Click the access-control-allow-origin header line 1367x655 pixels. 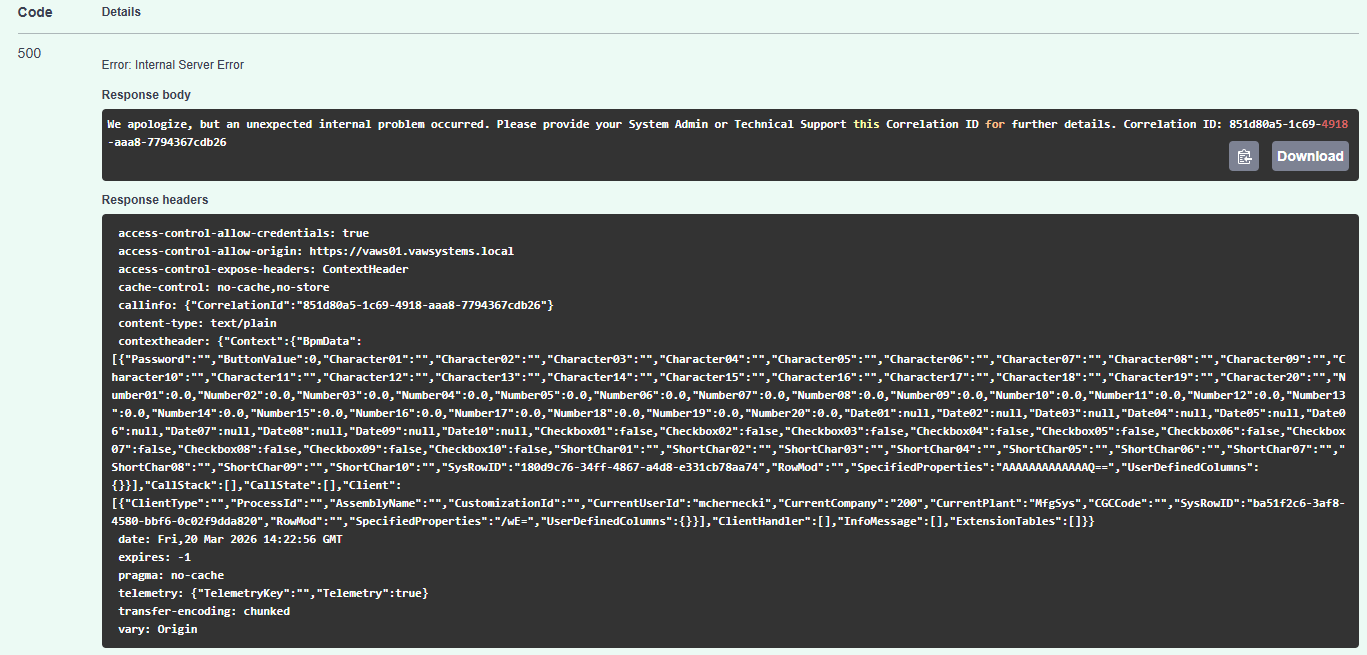pos(316,251)
